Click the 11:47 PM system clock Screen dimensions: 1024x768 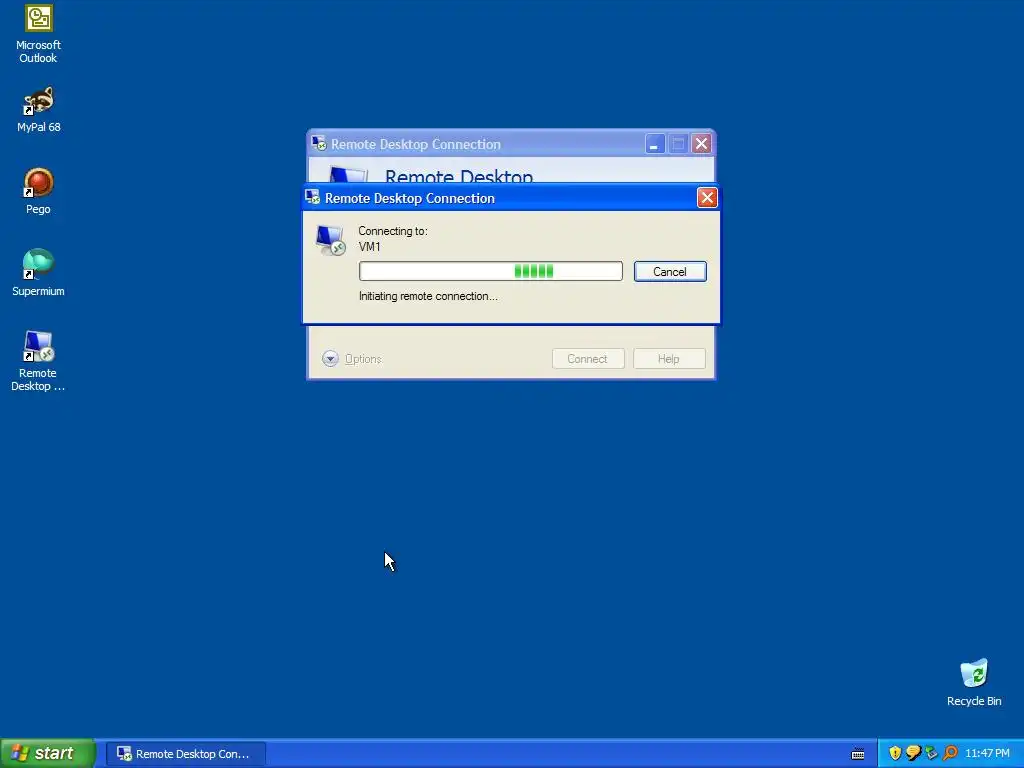987,754
